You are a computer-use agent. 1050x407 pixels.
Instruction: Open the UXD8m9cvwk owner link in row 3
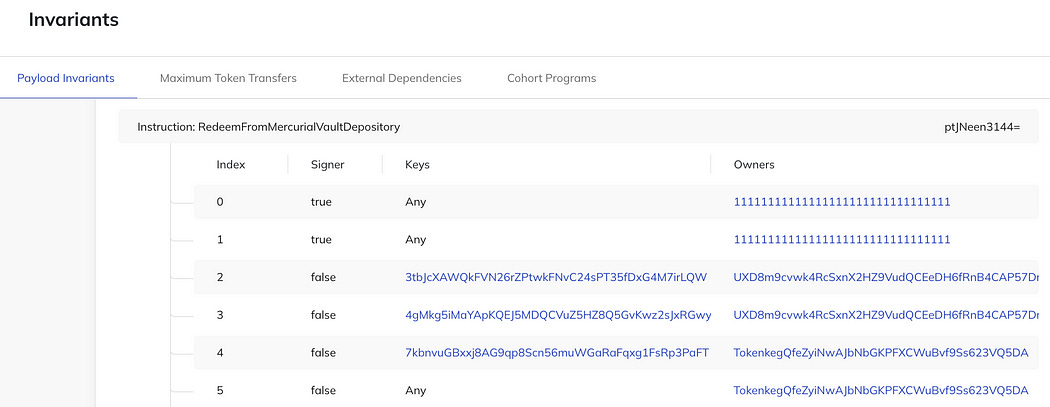[887, 315]
